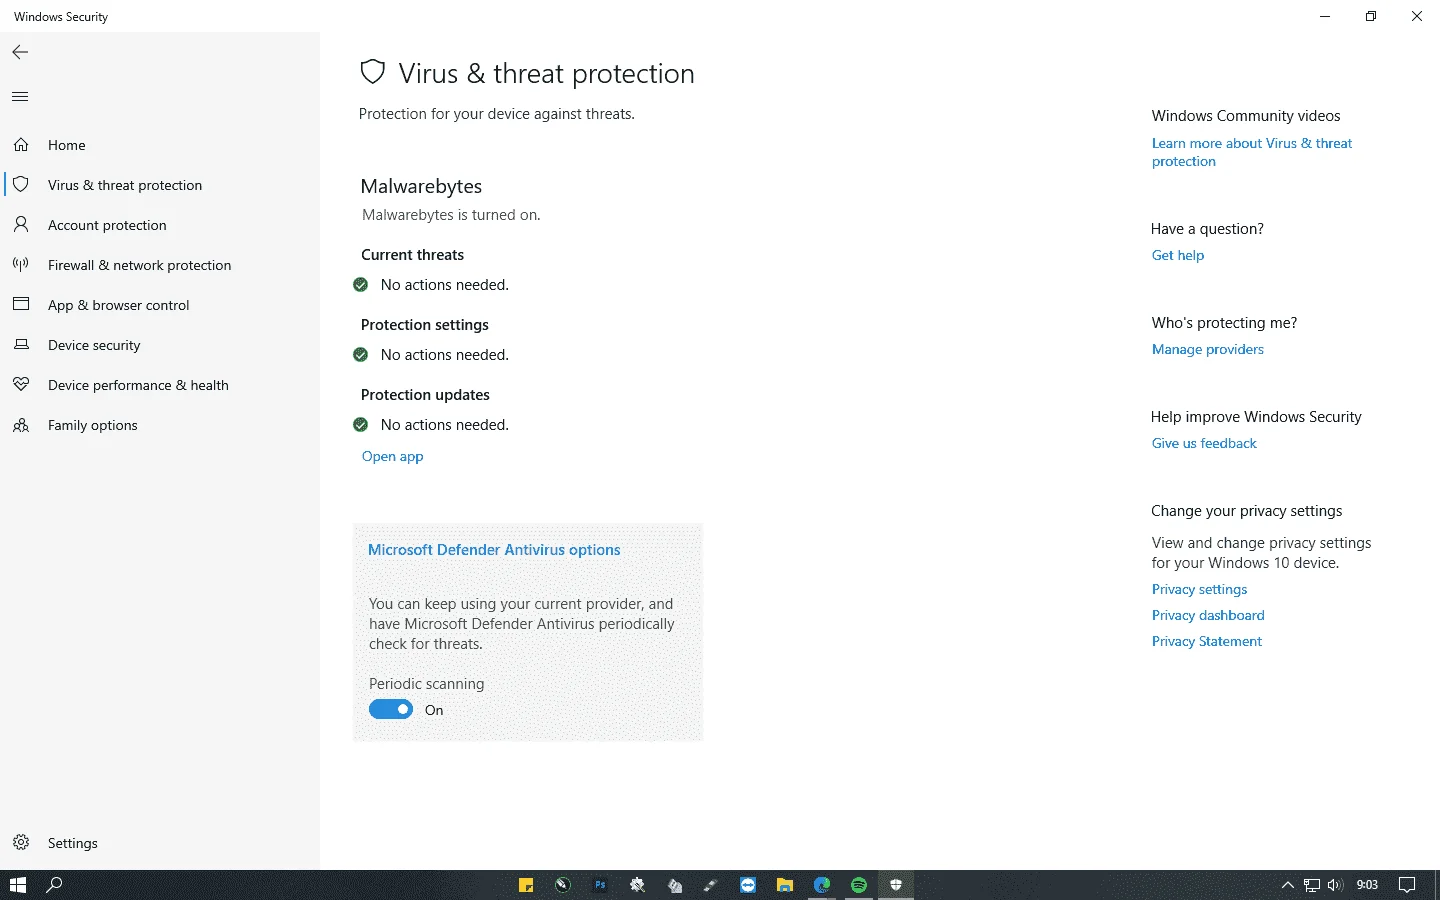Open Microsoft Edge from the taskbar
The height and width of the screenshot is (900, 1440).
(822, 885)
